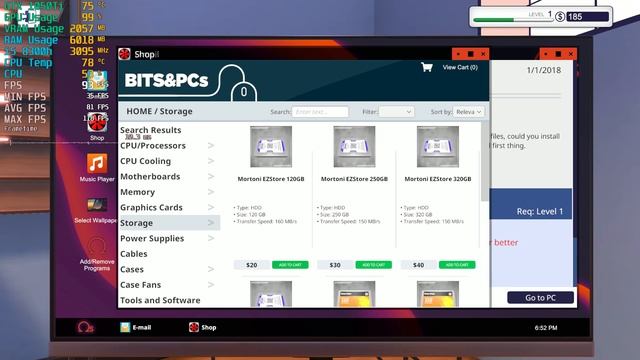Click the Mortoni EZStore 250GB title
The width and height of the screenshot is (640, 360).
pyautogui.click(x=354, y=179)
